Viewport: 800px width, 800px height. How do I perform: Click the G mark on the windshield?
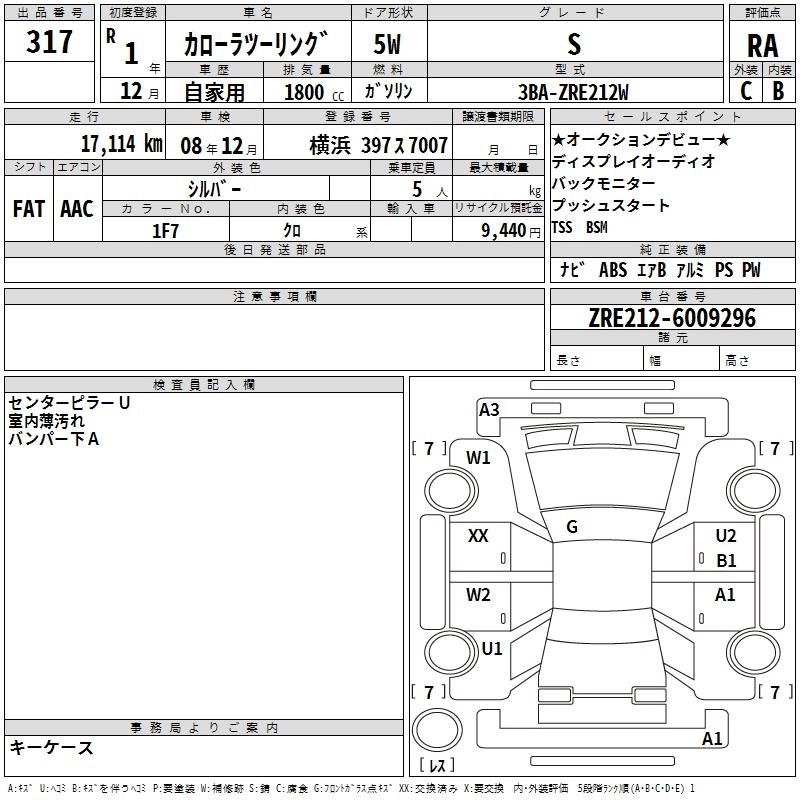pos(572,527)
